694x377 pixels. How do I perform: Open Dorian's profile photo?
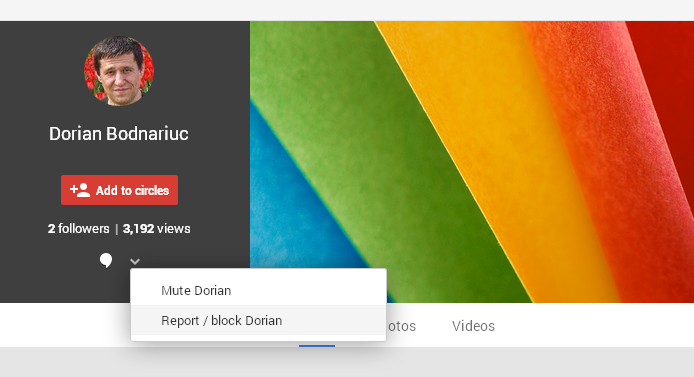tap(119, 71)
